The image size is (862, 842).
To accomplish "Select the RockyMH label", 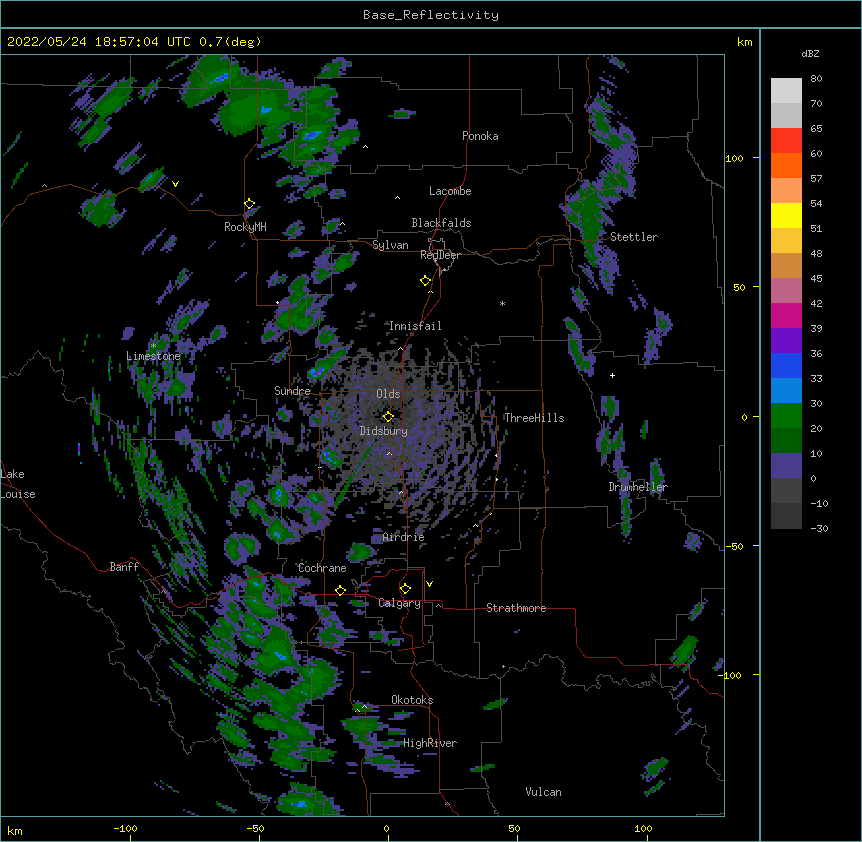I will (245, 226).
